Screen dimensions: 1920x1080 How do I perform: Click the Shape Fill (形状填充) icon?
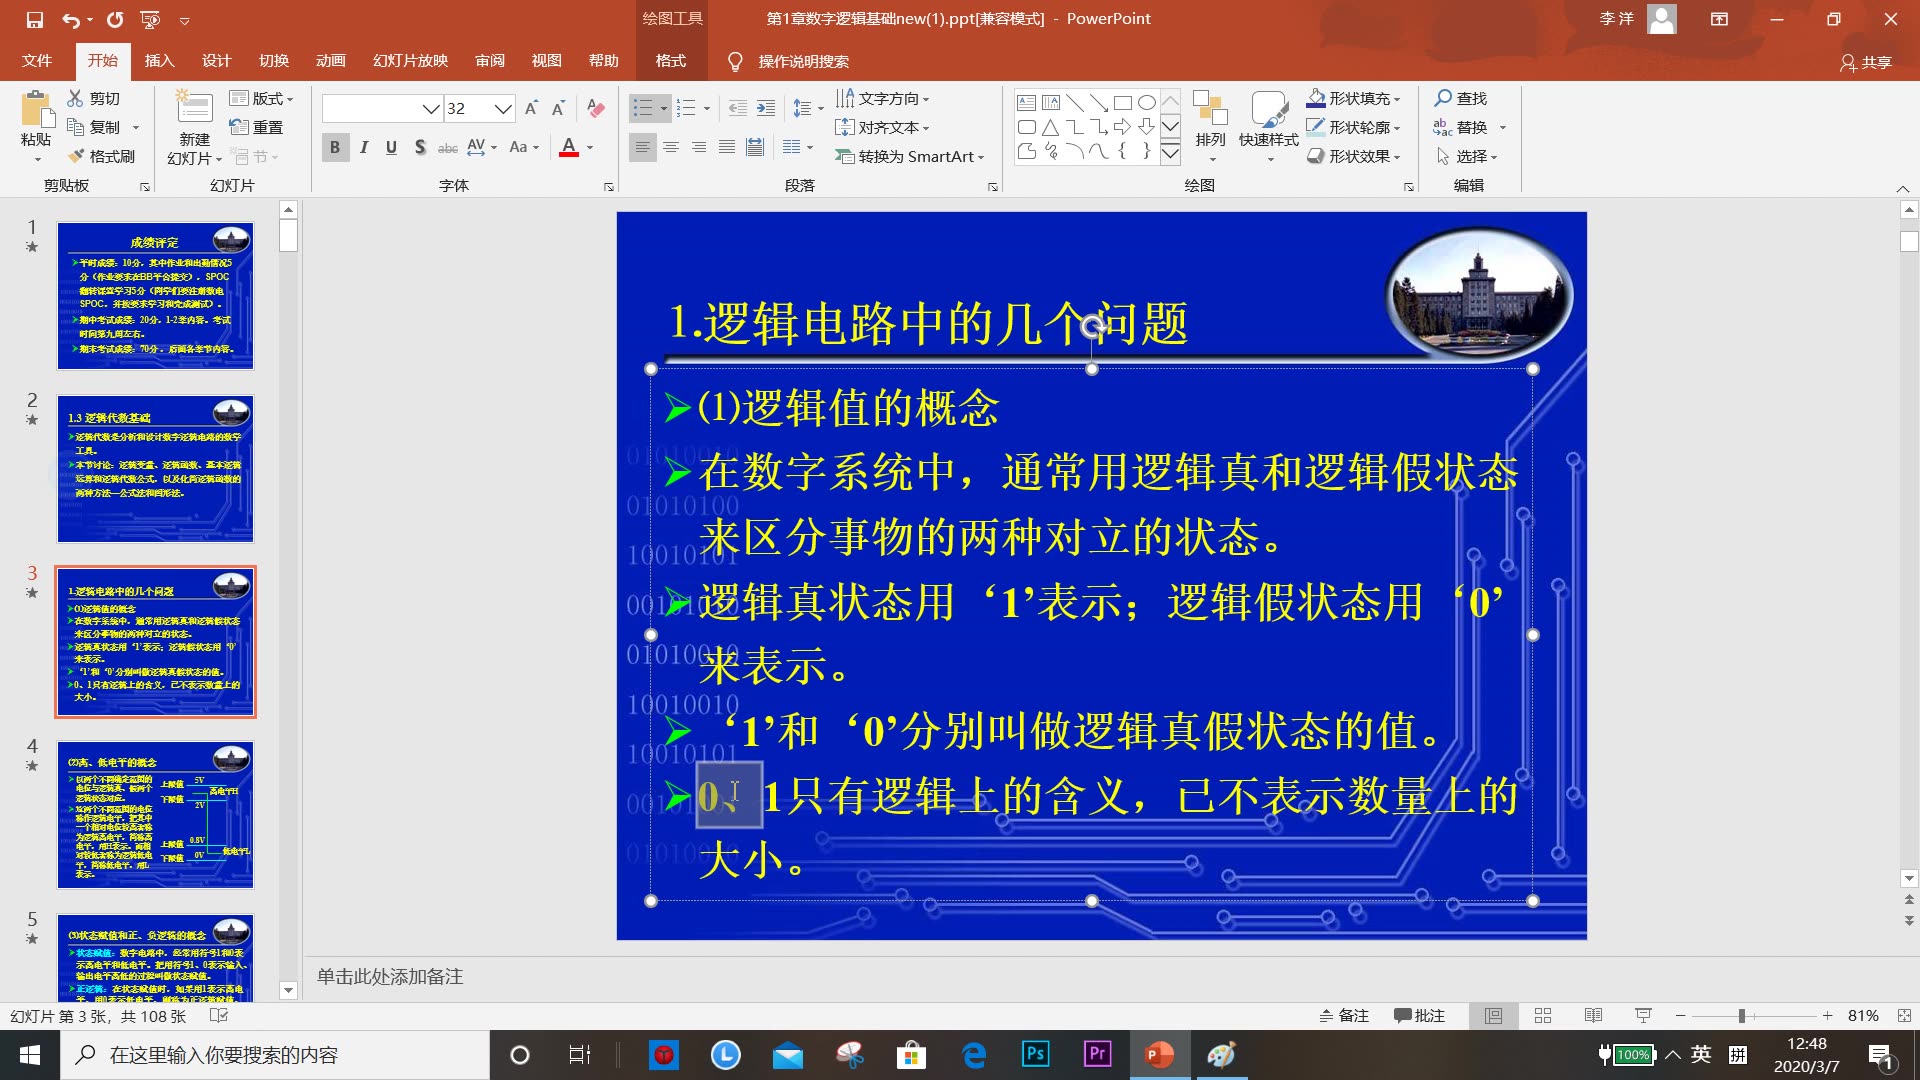(1314, 98)
